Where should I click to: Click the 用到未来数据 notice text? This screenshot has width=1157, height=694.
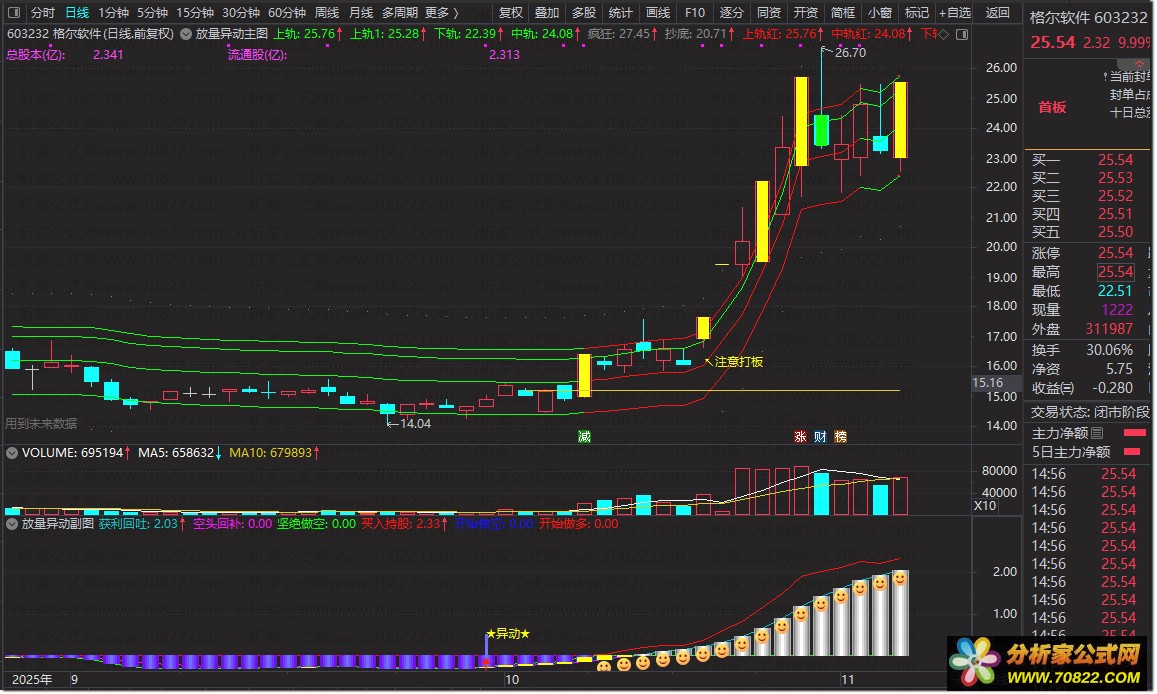tap(41, 423)
